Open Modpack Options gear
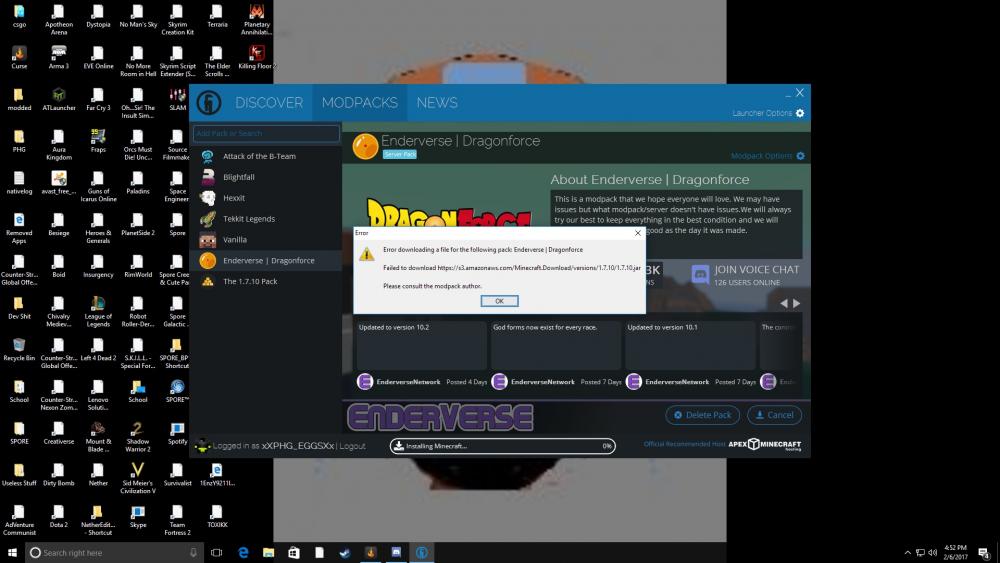This screenshot has height=563, width=1000. [800, 156]
